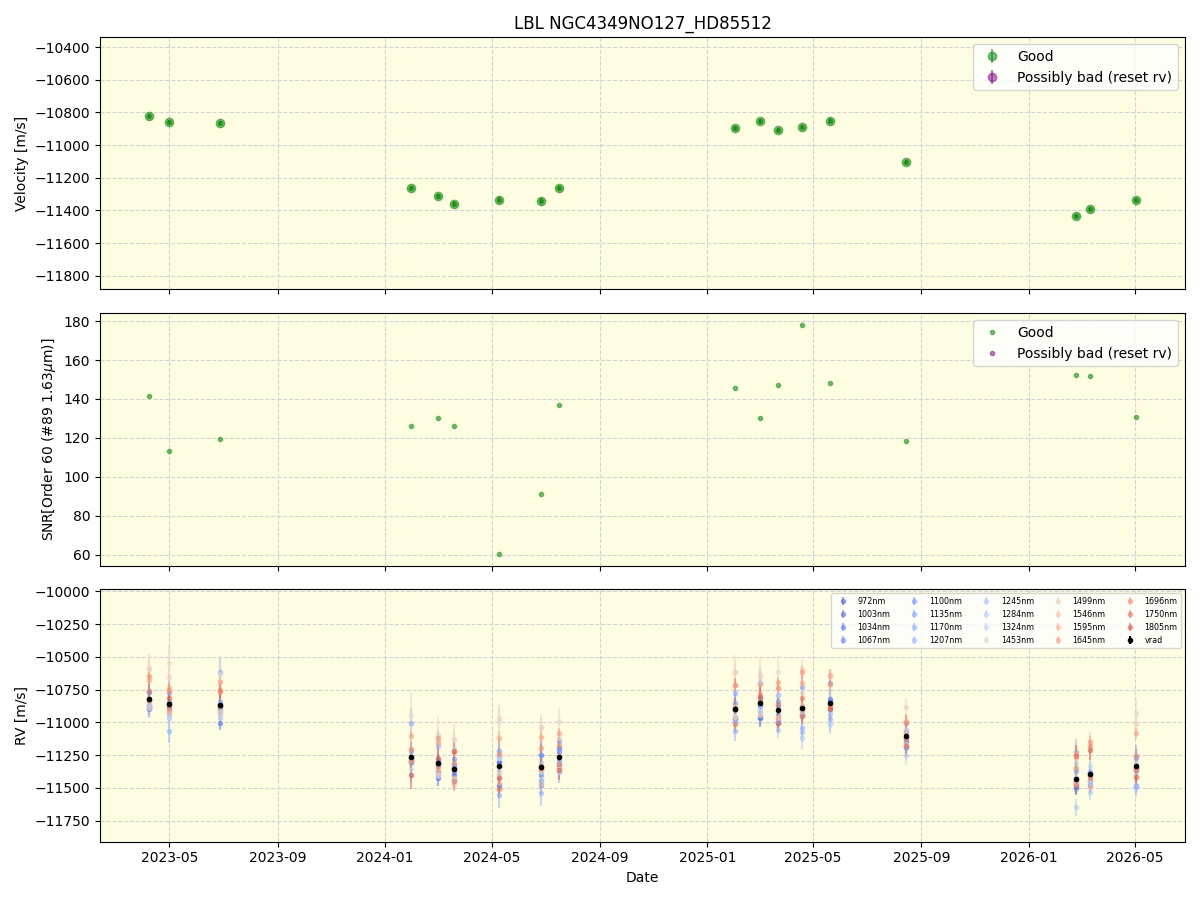
Task: Click the 80 SNR axis tick label
Action: pyautogui.click(x=84, y=517)
